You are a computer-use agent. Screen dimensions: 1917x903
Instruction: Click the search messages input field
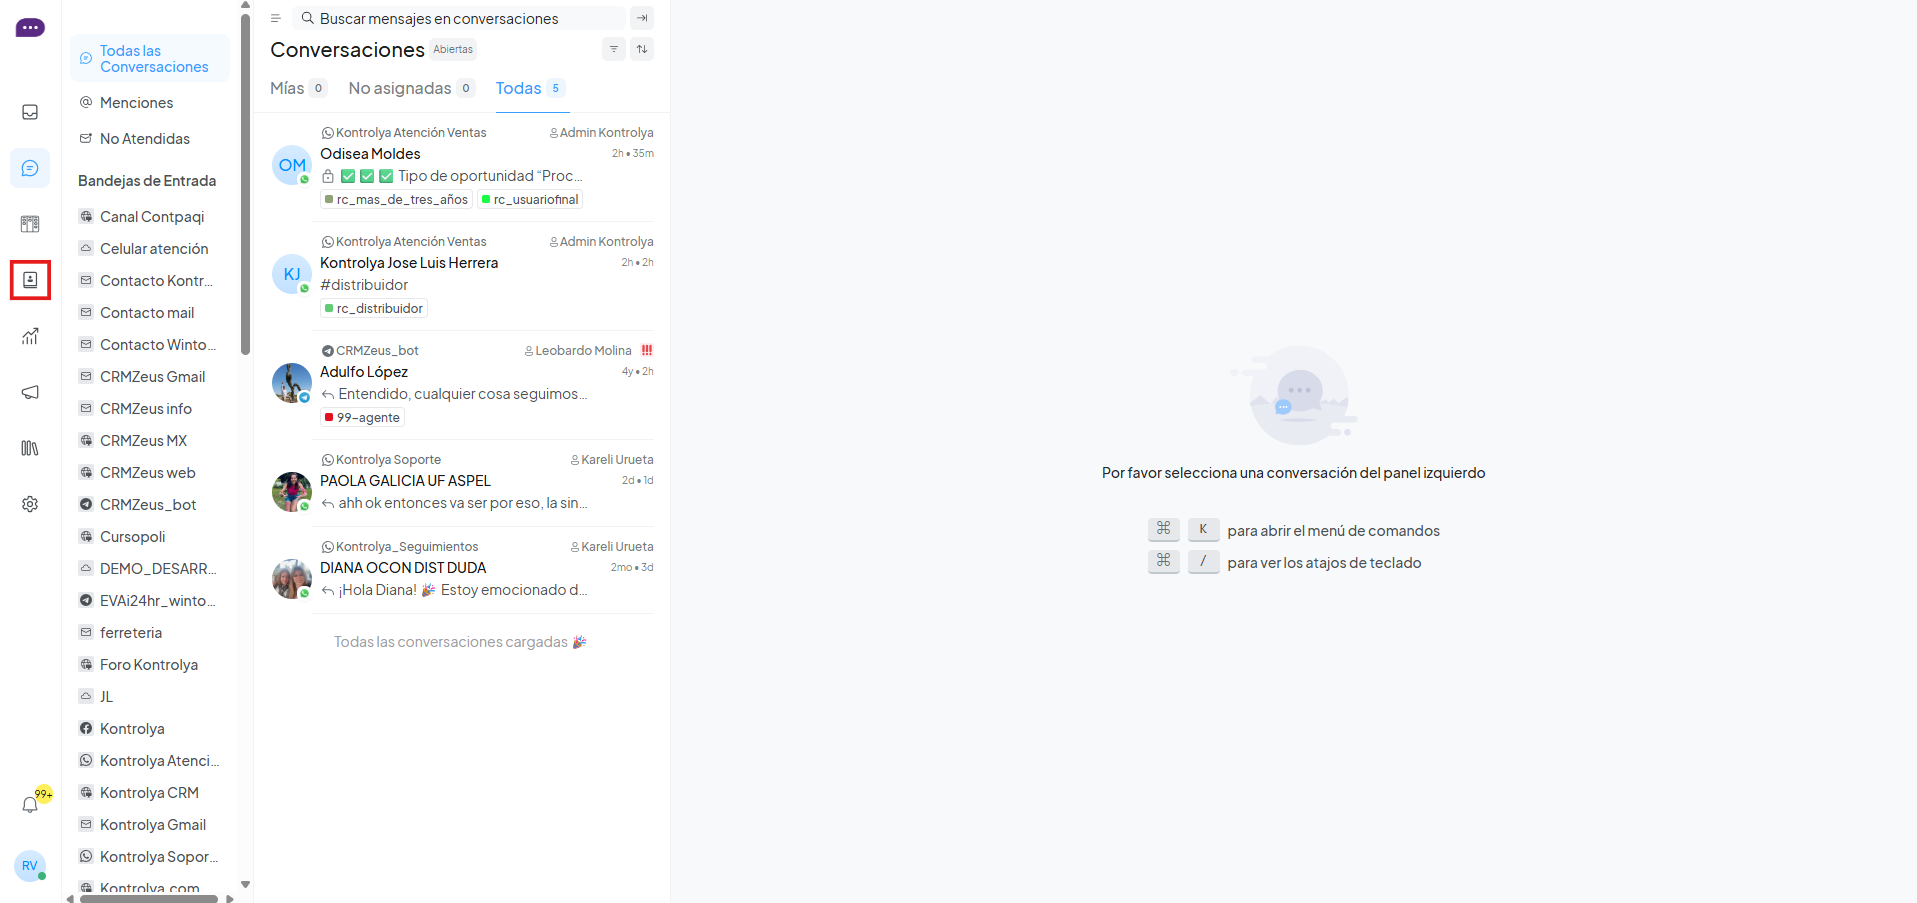point(460,18)
